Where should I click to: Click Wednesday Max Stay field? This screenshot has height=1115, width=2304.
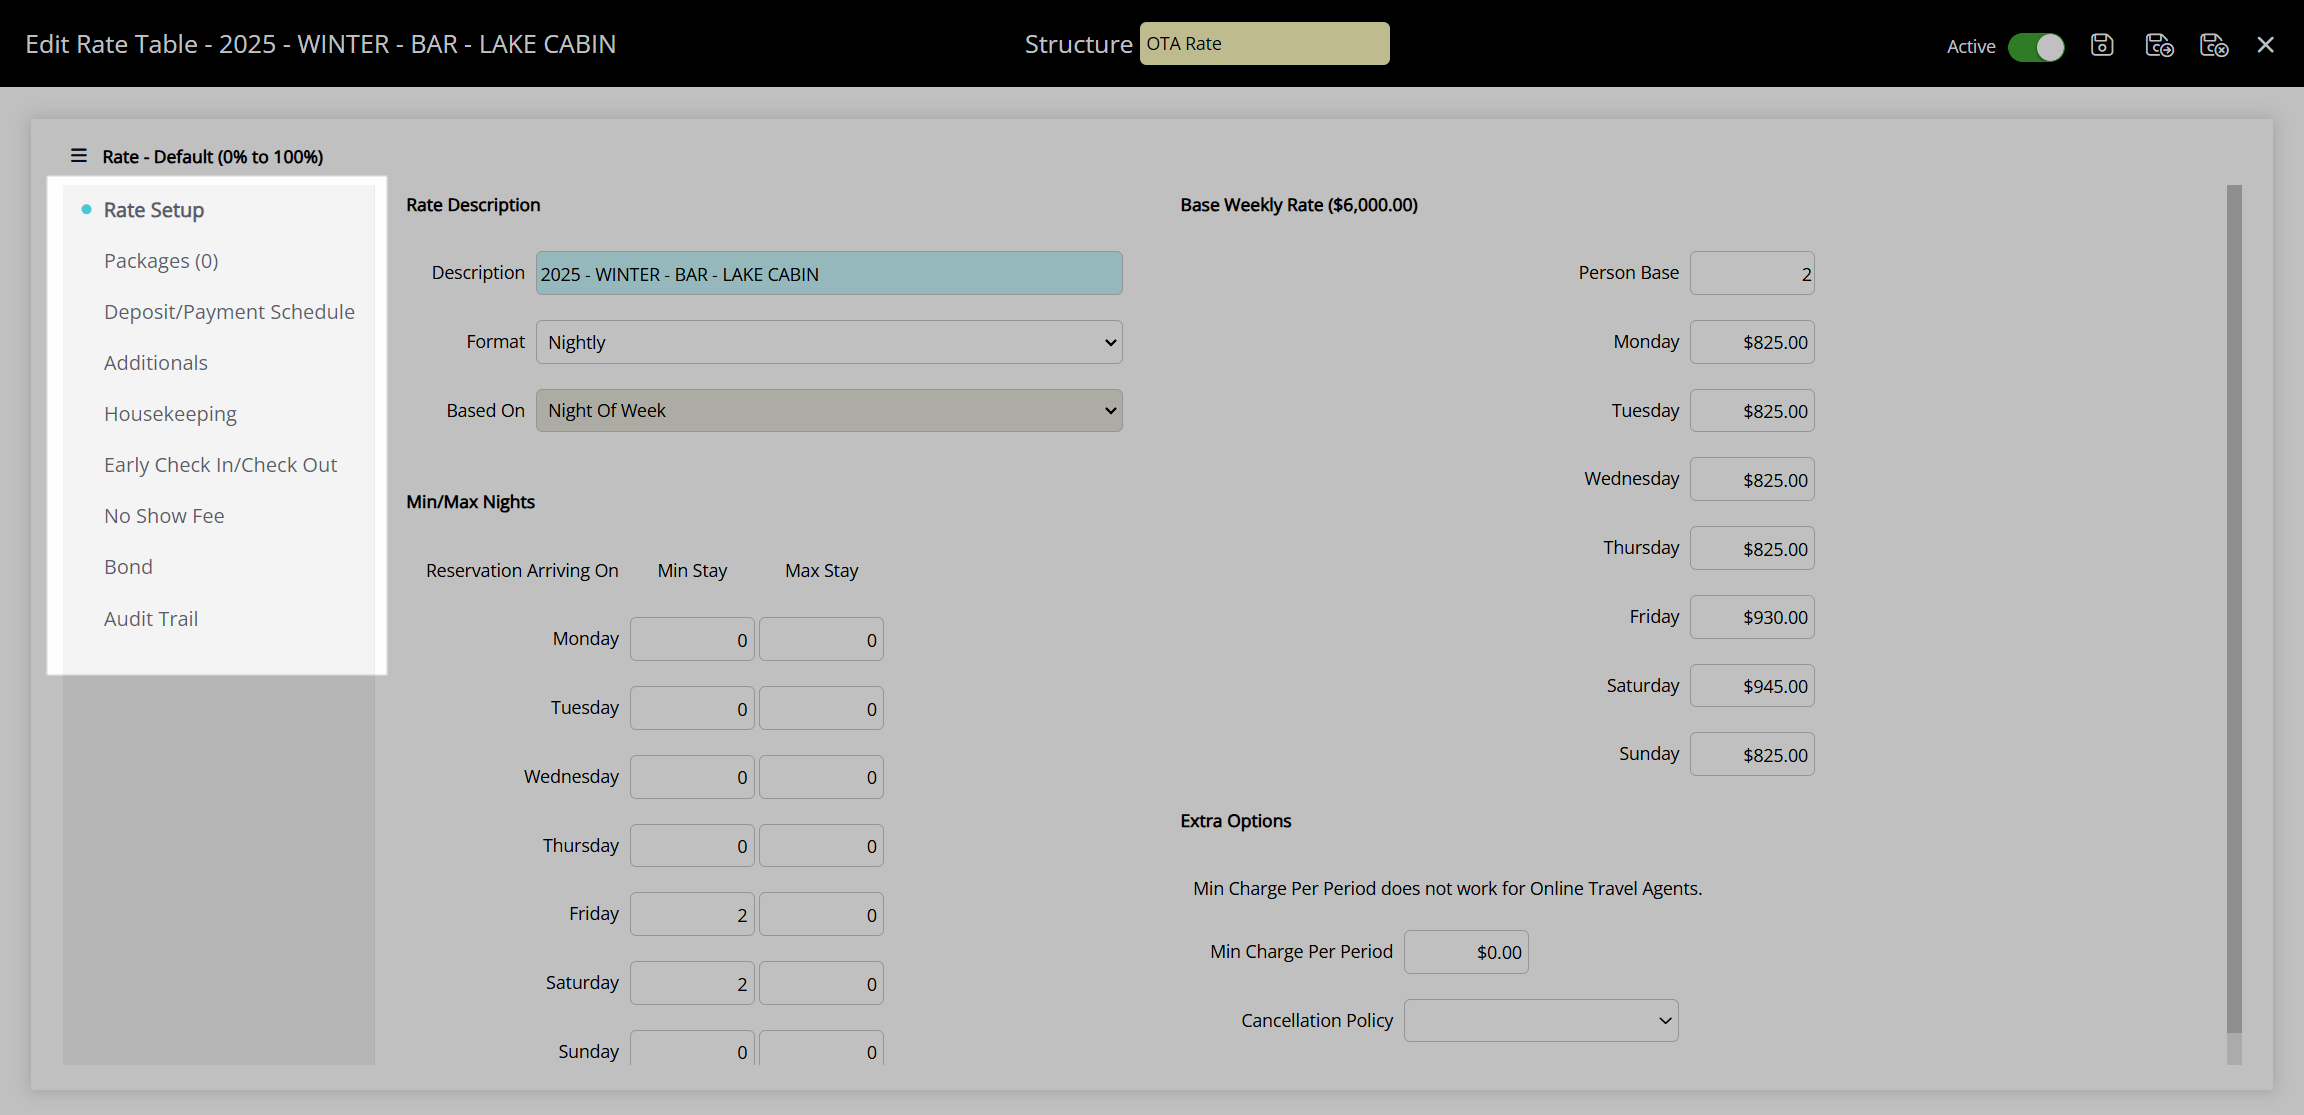[821, 777]
